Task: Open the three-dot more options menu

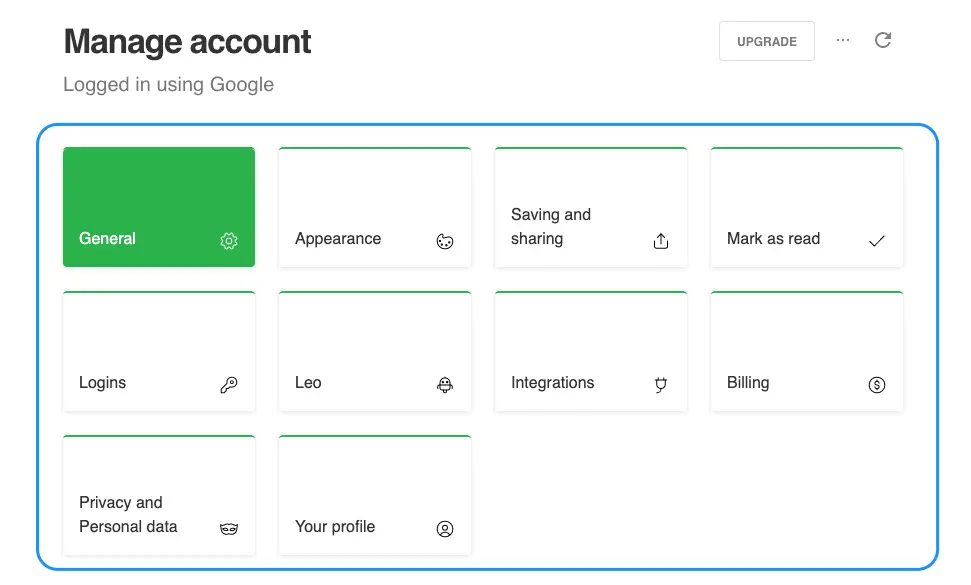Action: [843, 40]
